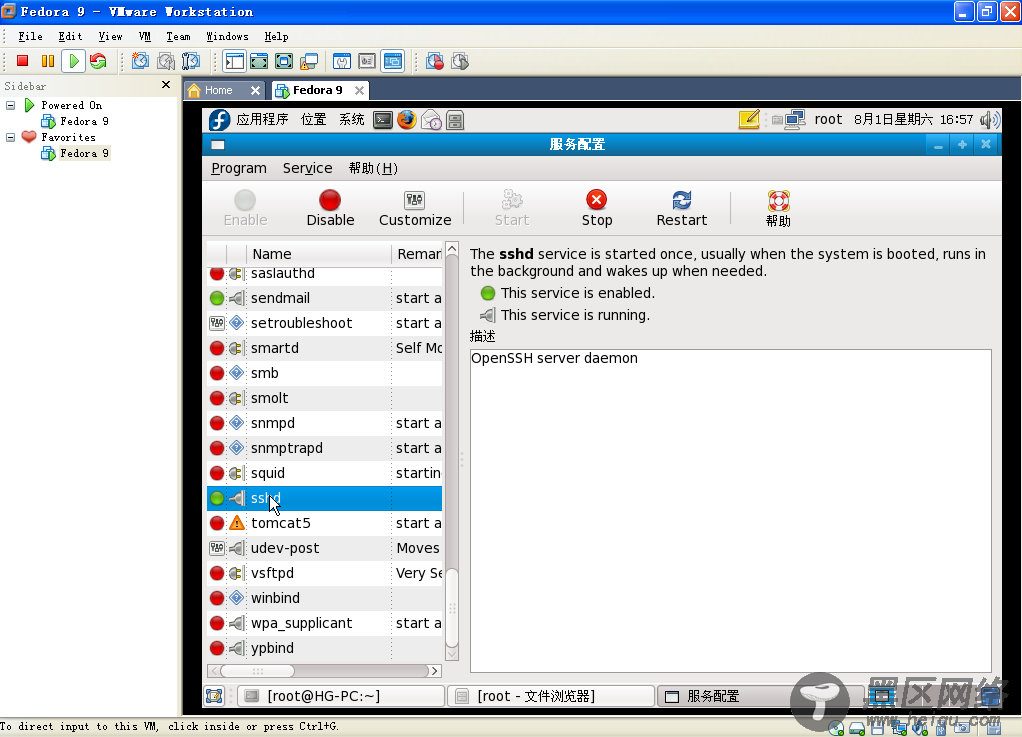Screen dimensions: 1022x737
Task: Open the mail client panel icon
Action: (x=431, y=119)
